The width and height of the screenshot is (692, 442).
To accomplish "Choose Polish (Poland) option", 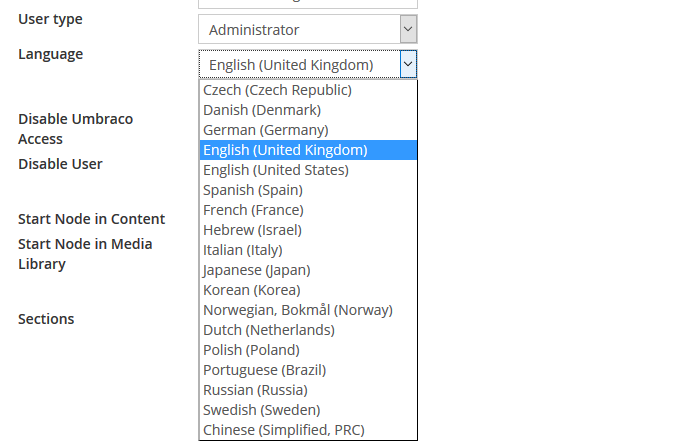I will pos(251,350).
